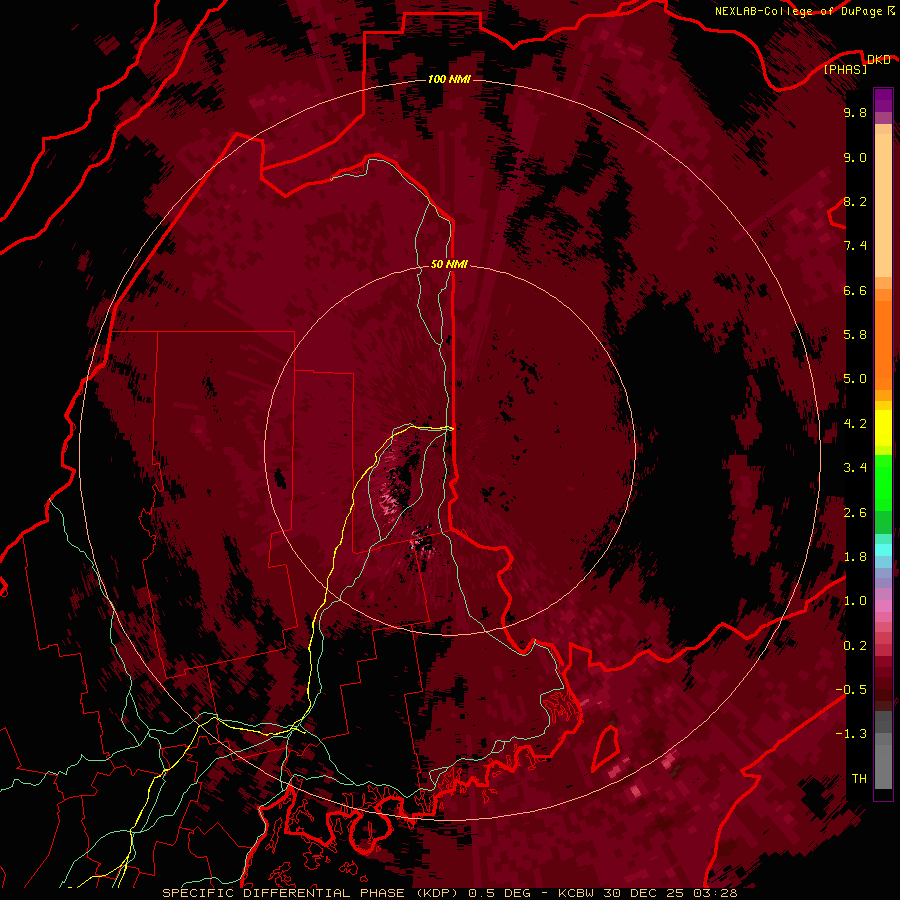Click the -1.3 legend value
Image resolution: width=900 pixels, height=900 pixels.
[x=851, y=734]
